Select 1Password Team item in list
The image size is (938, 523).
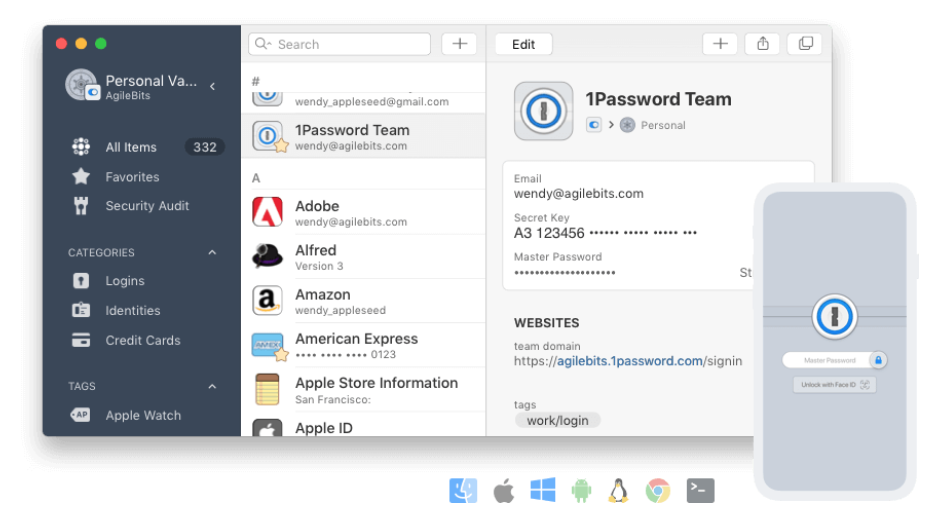[364, 136]
